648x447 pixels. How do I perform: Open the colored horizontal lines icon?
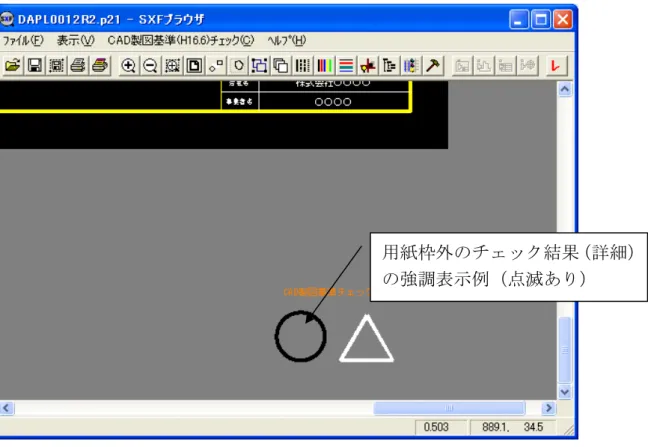click(346, 65)
